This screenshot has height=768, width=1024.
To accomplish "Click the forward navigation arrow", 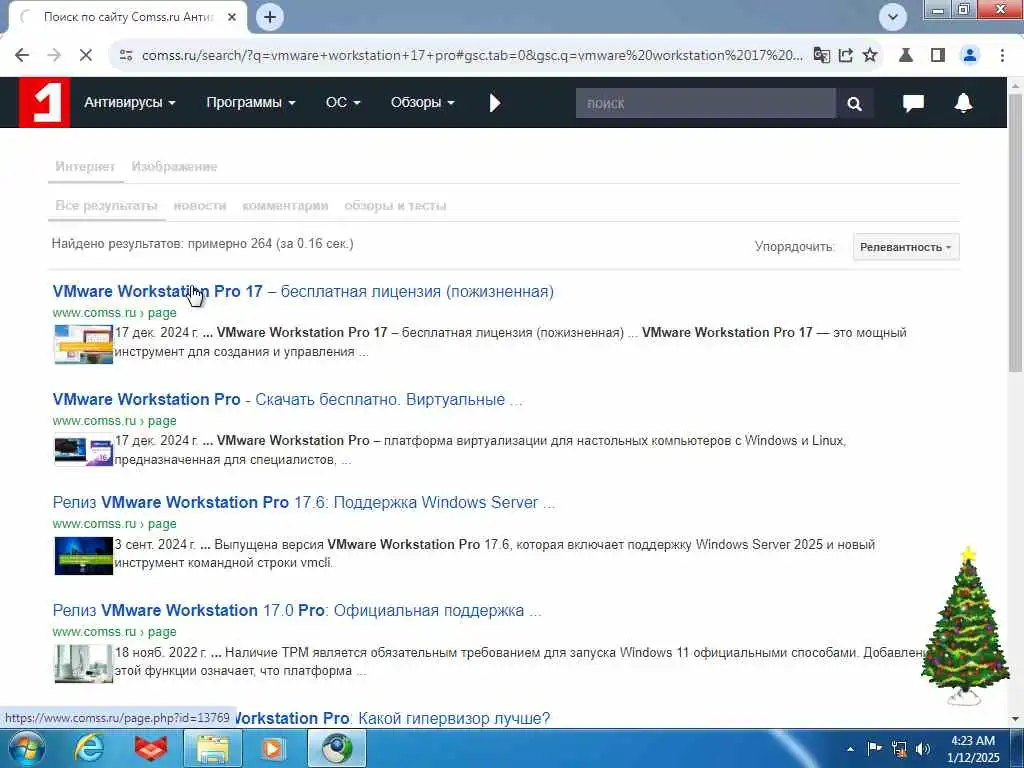I will (x=54, y=56).
